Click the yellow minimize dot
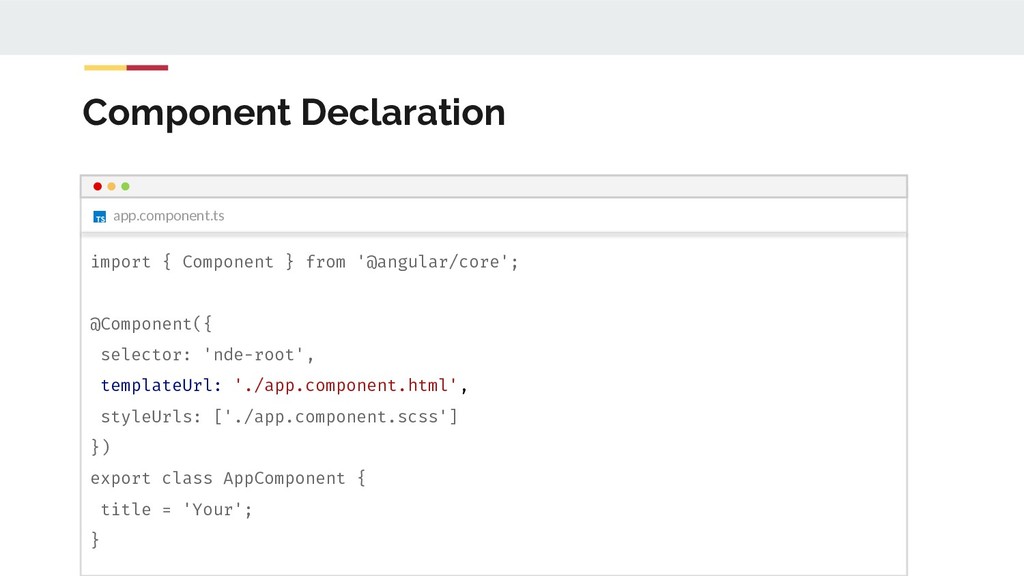The width and height of the screenshot is (1024, 576). [111, 186]
